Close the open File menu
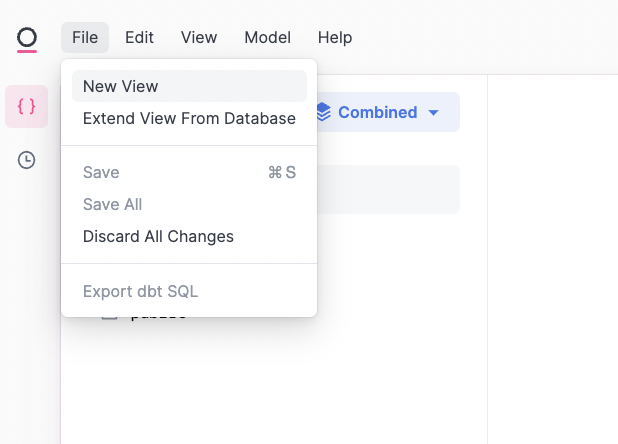 pos(85,38)
